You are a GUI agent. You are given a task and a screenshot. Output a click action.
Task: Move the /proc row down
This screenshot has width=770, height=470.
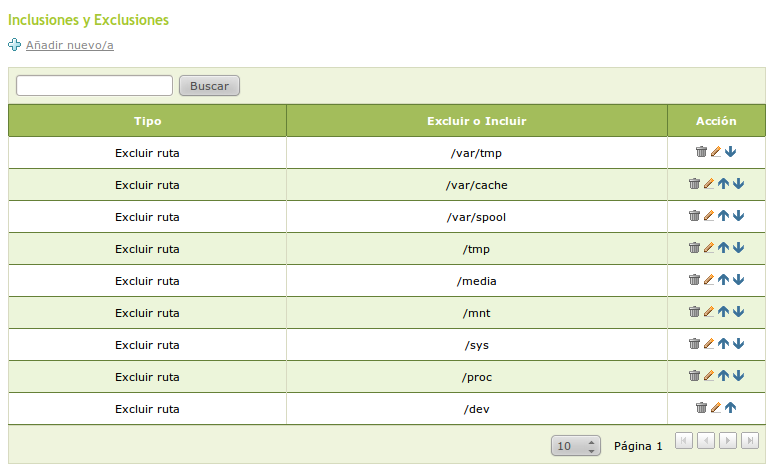(738, 376)
